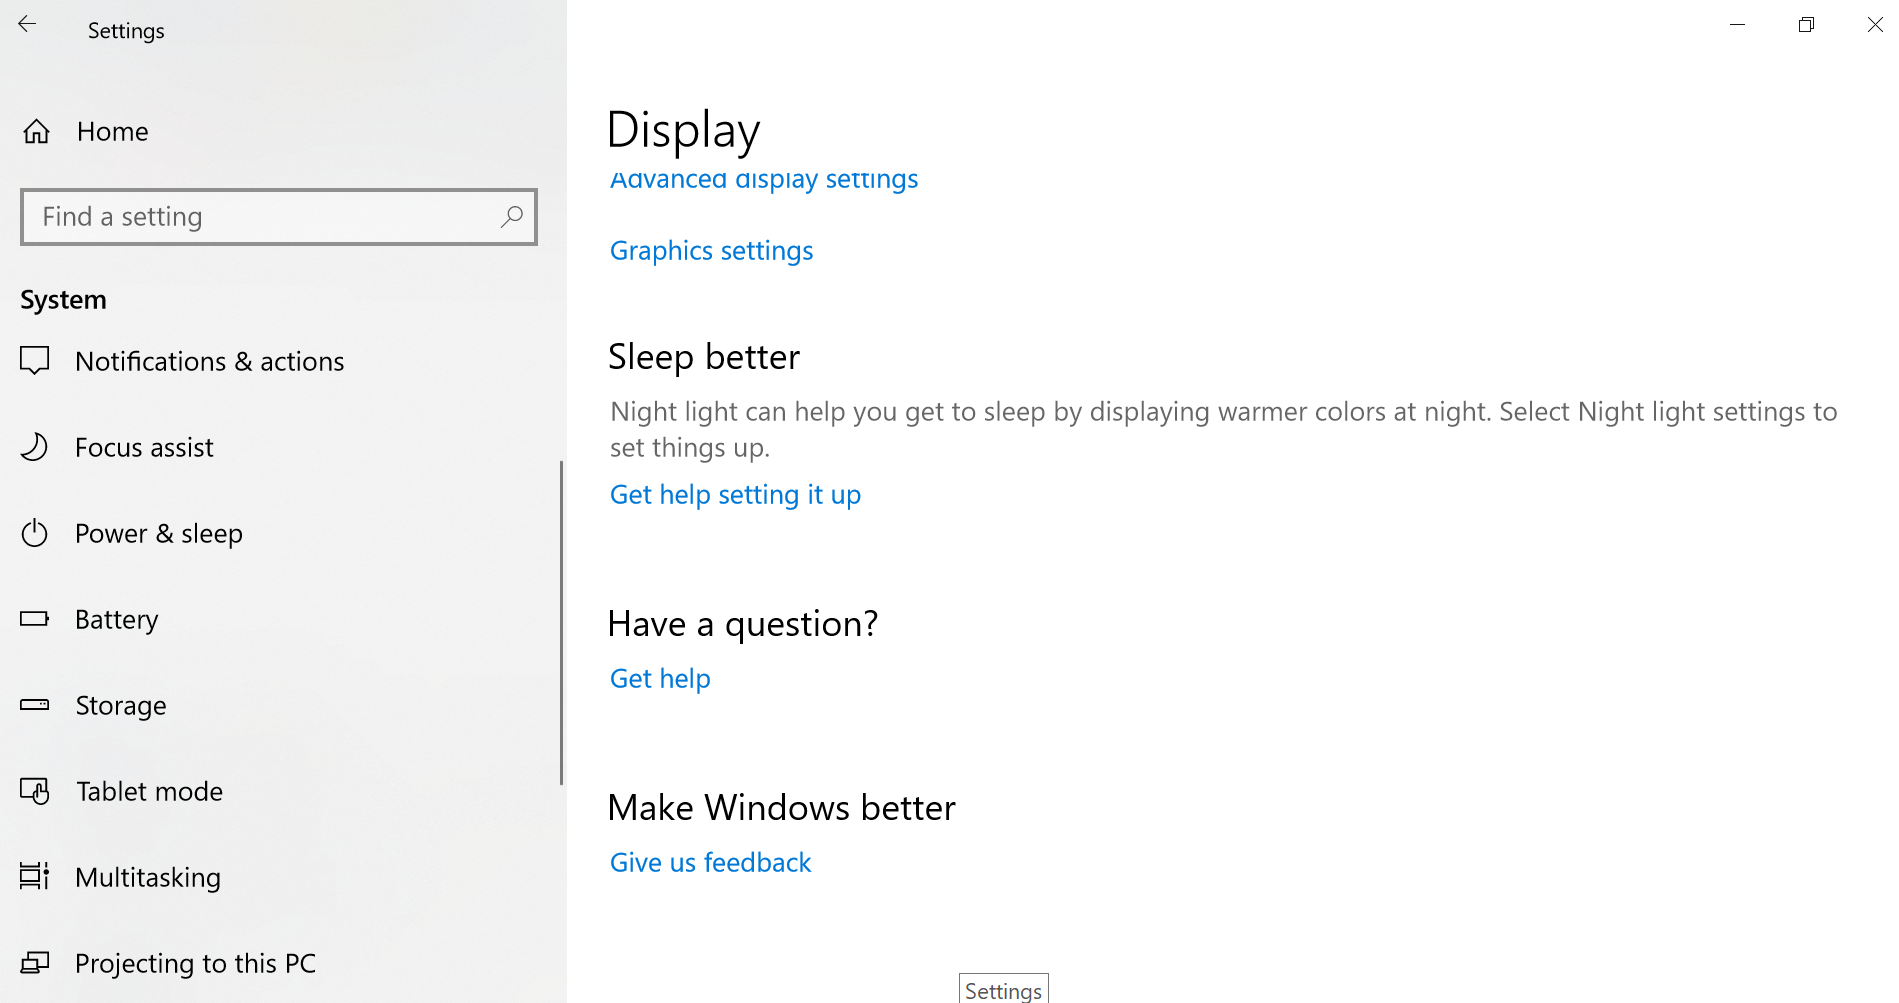Select Focus assist in sidebar

pyautogui.click(x=145, y=447)
